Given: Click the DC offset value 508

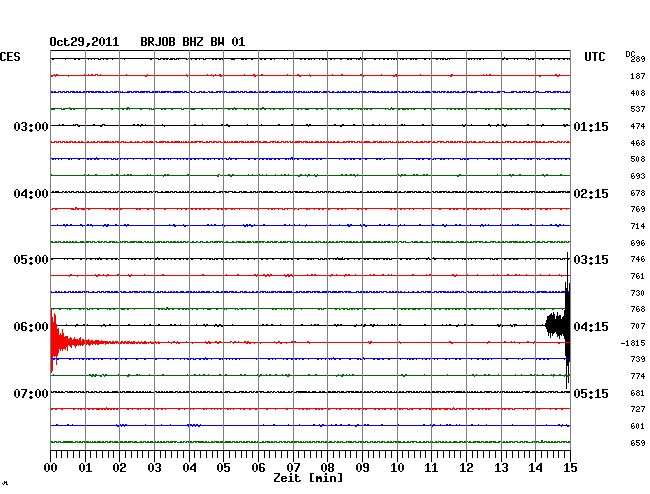Looking at the screenshot, I should click(x=638, y=159).
